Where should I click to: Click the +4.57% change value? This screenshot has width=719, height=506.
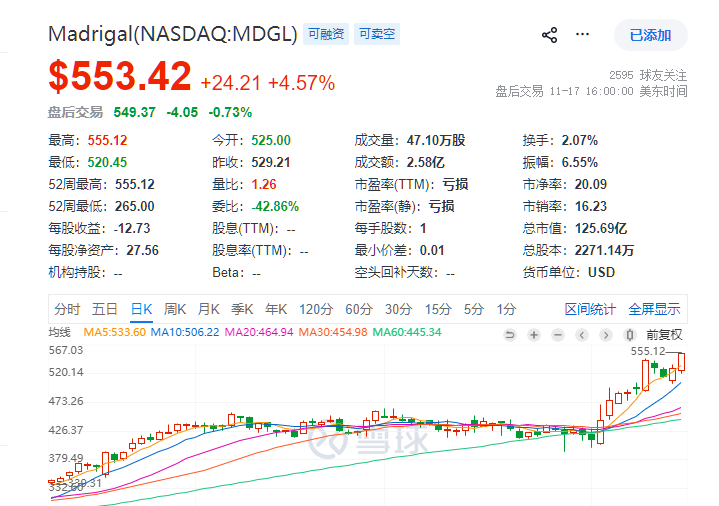pos(302,83)
